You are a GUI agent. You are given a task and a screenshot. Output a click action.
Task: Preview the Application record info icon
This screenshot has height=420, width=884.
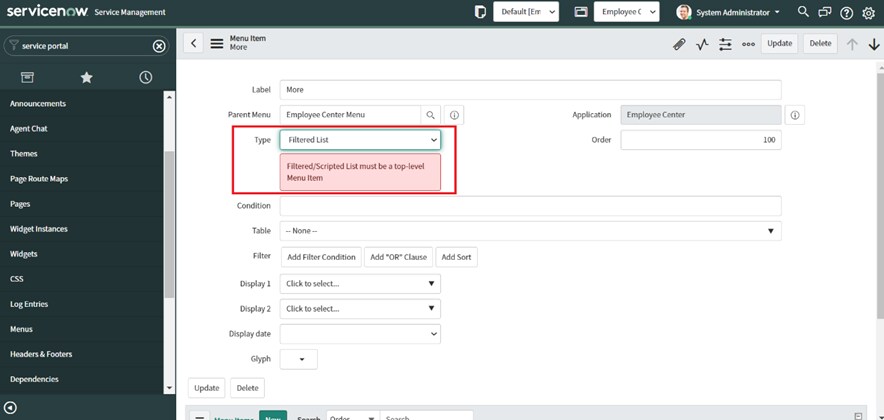coord(795,115)
